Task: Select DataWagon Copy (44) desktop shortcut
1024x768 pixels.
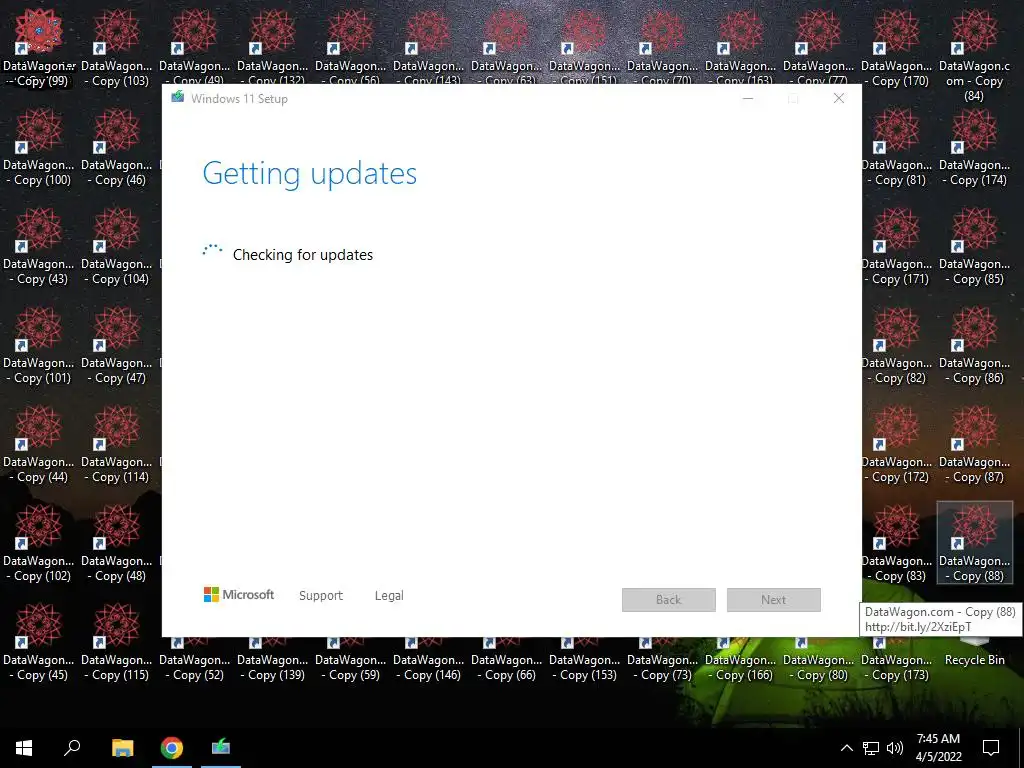Action: point(39,445)
